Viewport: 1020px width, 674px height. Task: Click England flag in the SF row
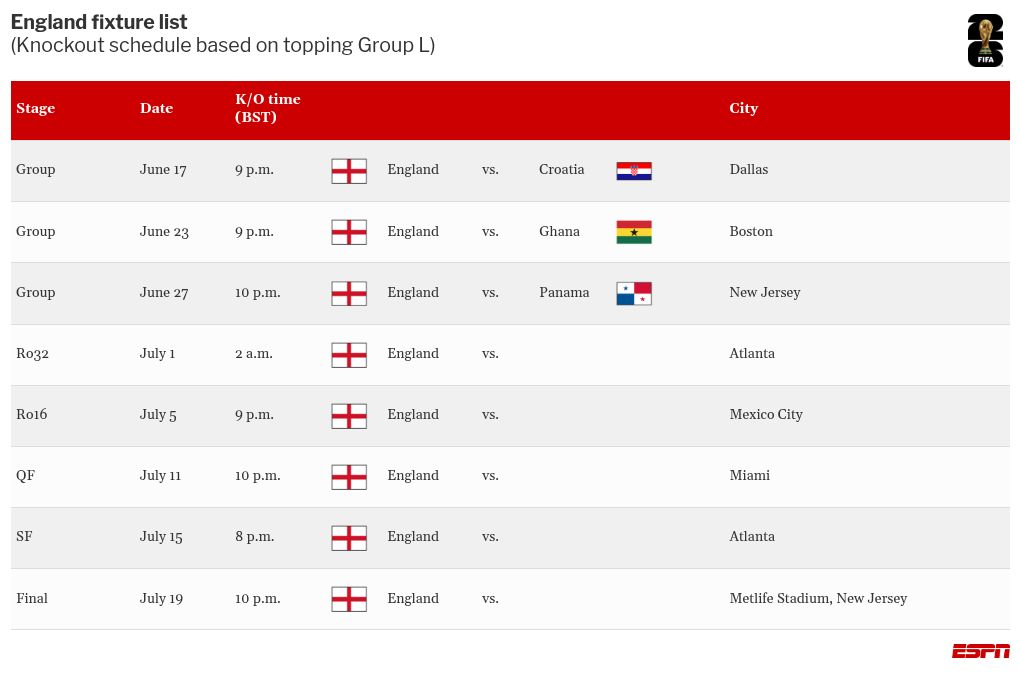pyautogui.click(x=349, y=538)
